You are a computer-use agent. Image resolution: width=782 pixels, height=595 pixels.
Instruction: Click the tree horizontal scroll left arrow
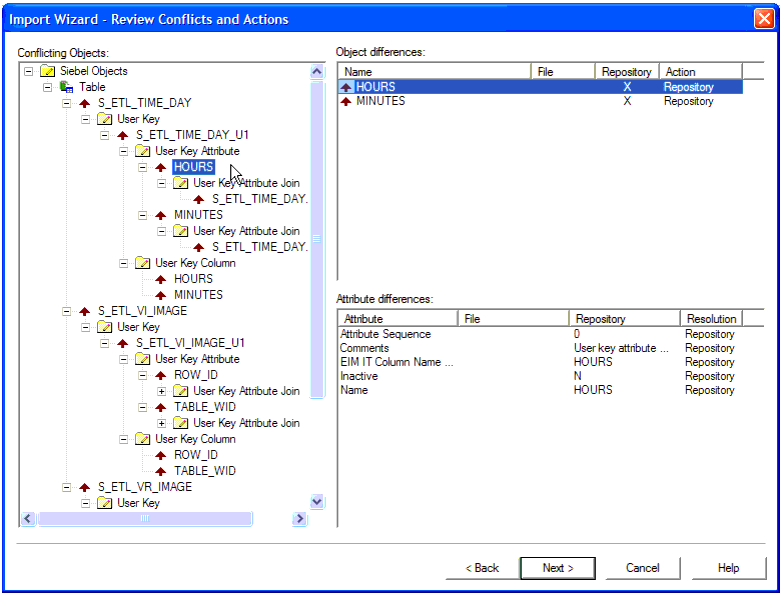[28, 519]
